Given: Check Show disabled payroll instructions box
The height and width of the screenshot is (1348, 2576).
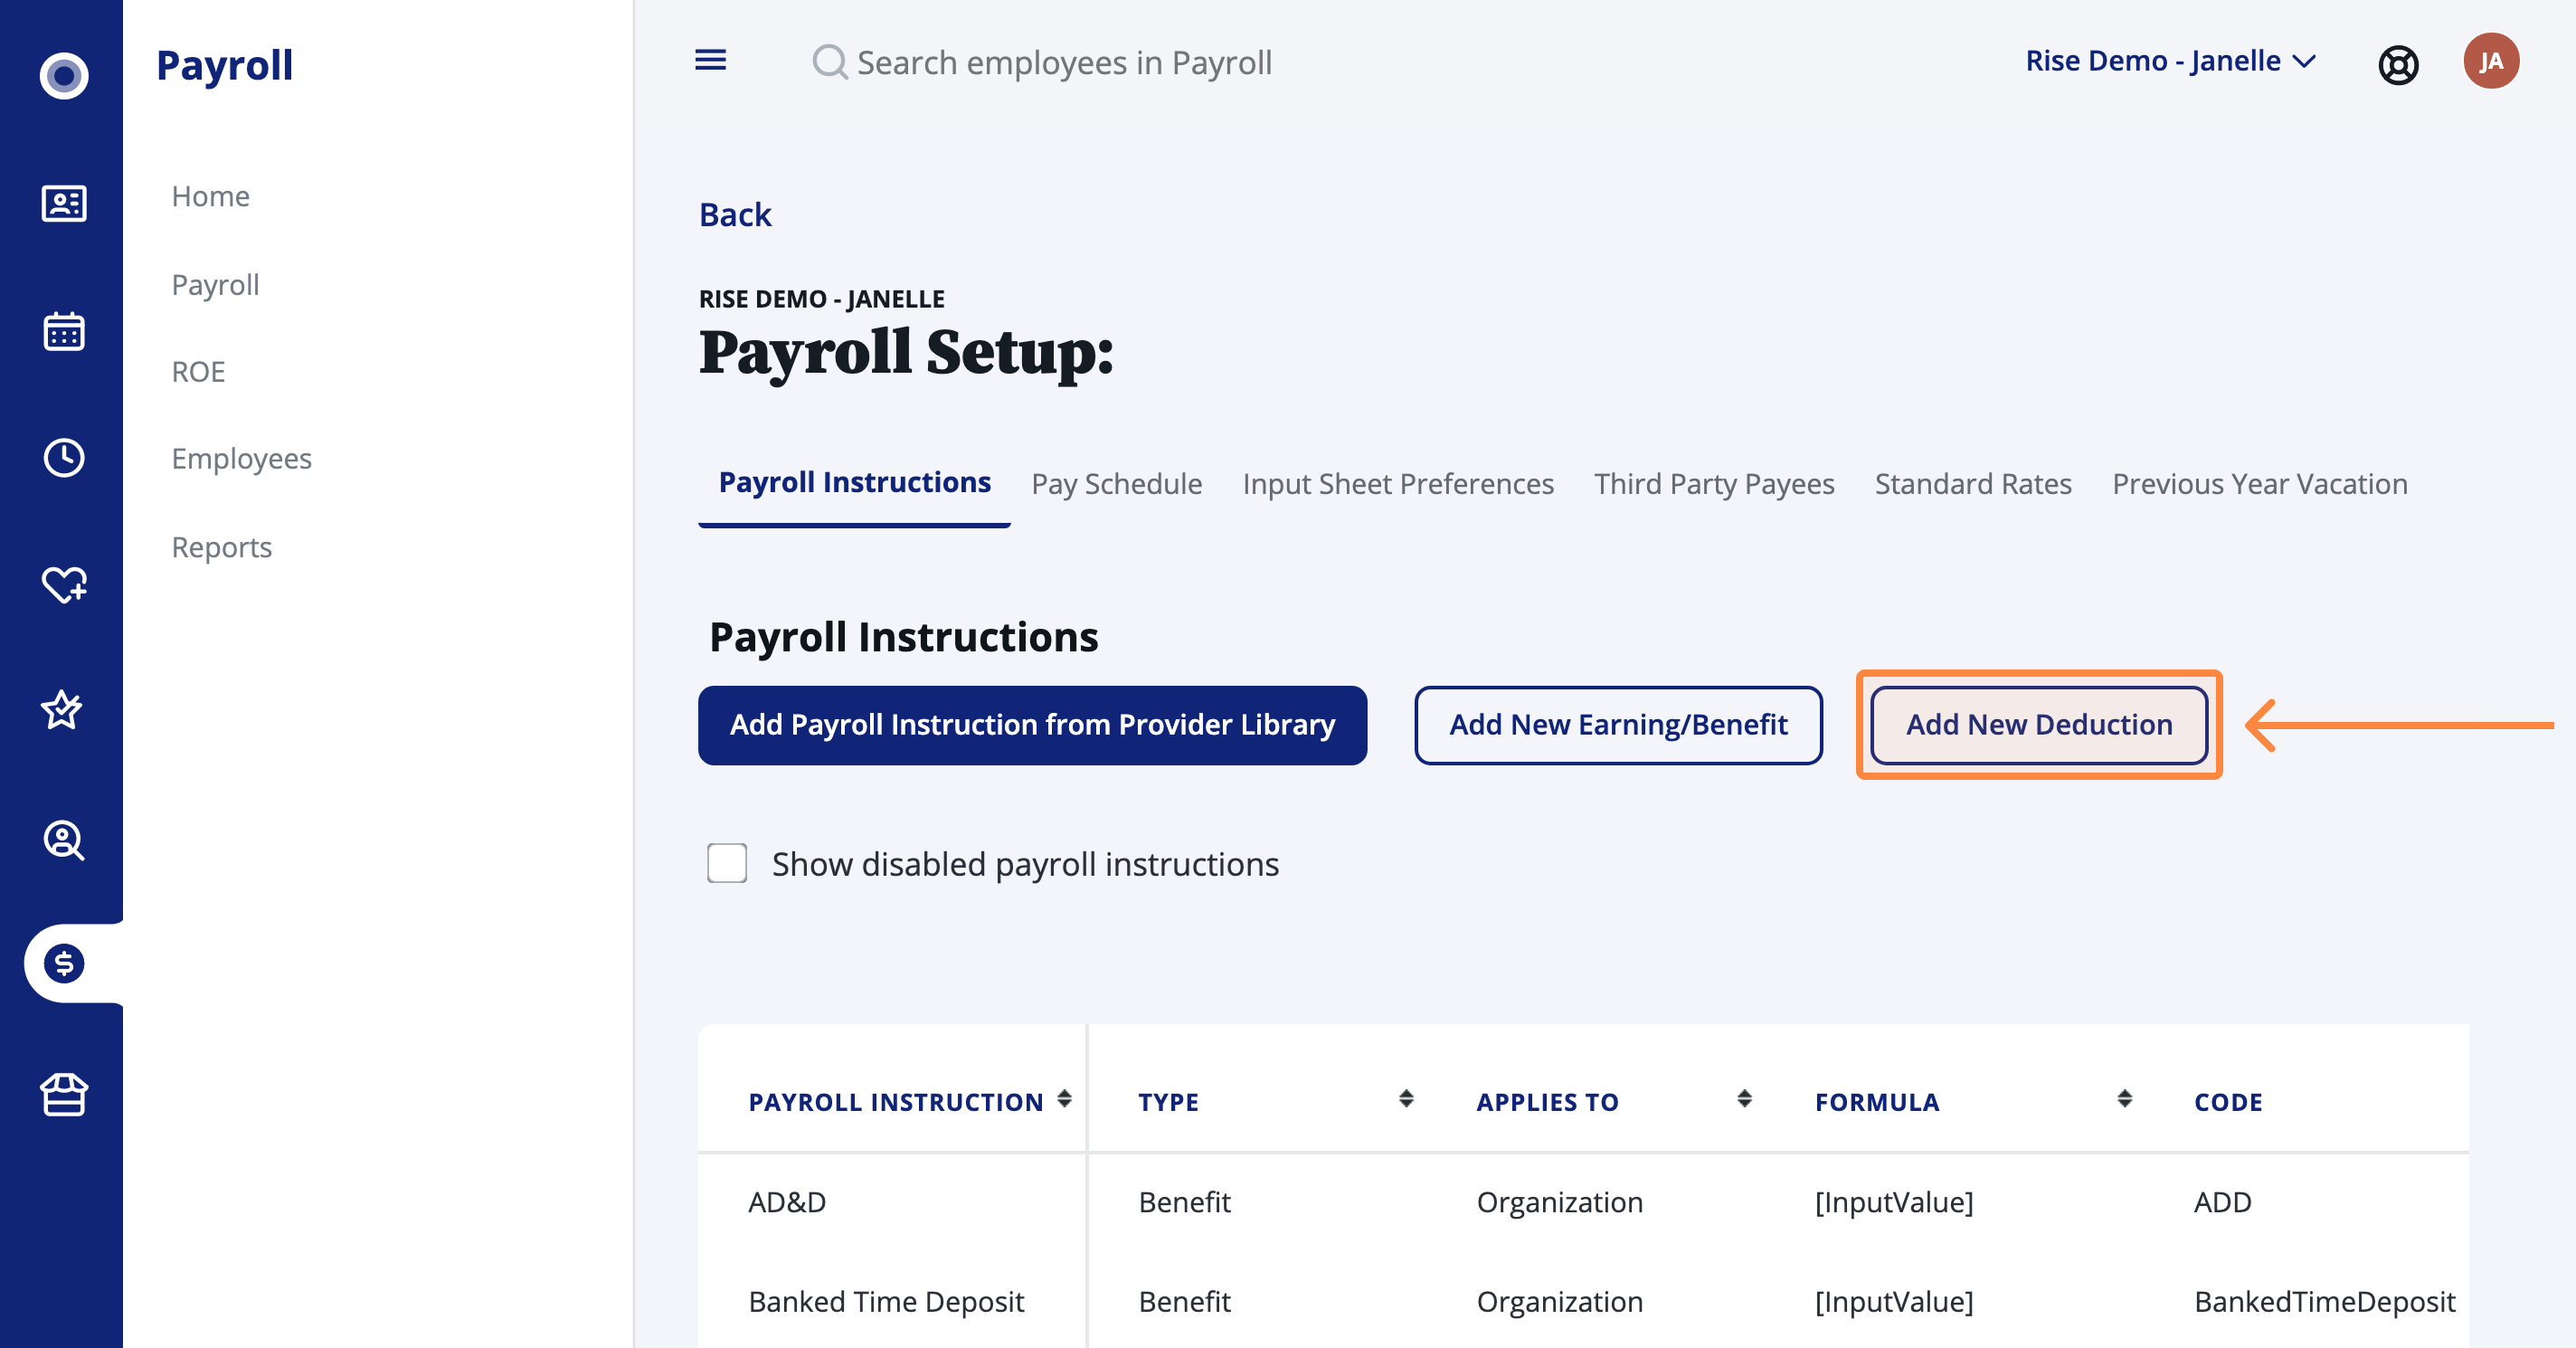Looking at the screenshot, I should (726, 863).
